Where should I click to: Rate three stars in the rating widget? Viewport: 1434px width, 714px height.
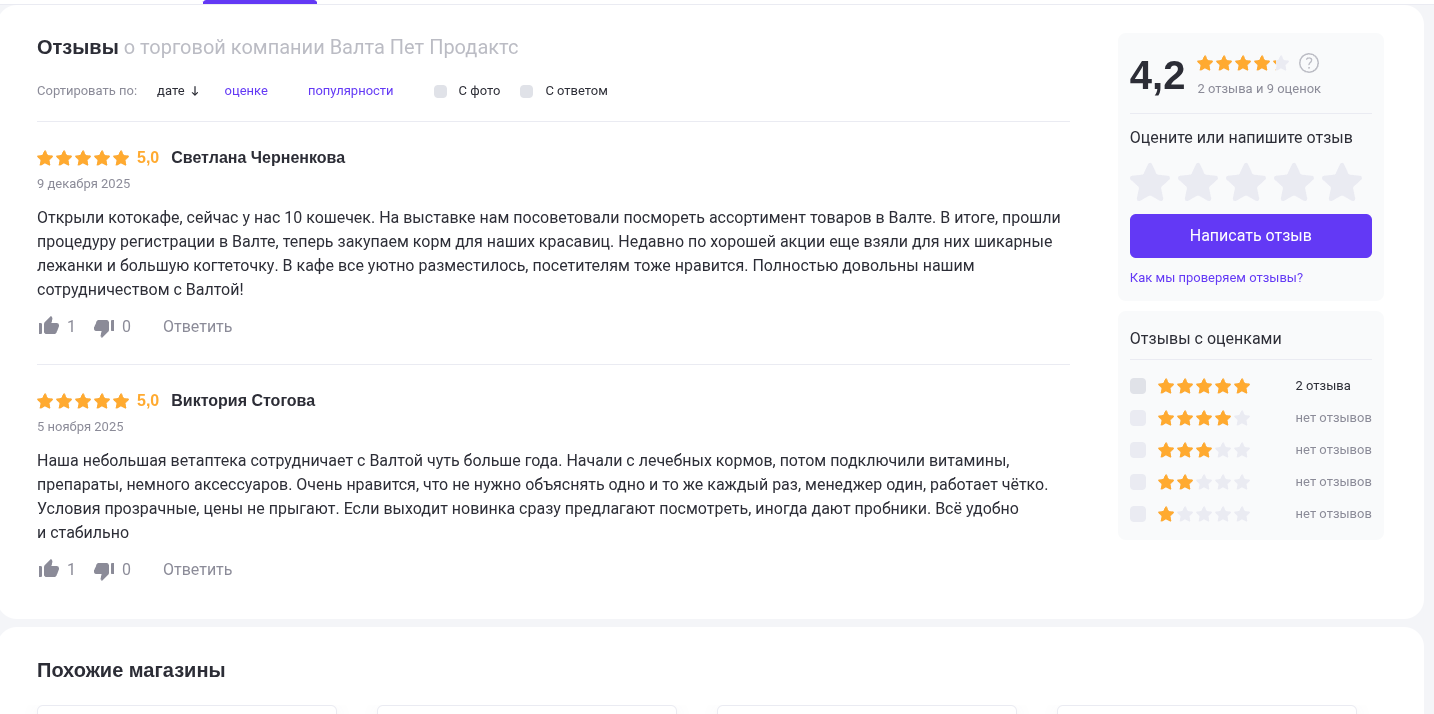[1246, 182]
